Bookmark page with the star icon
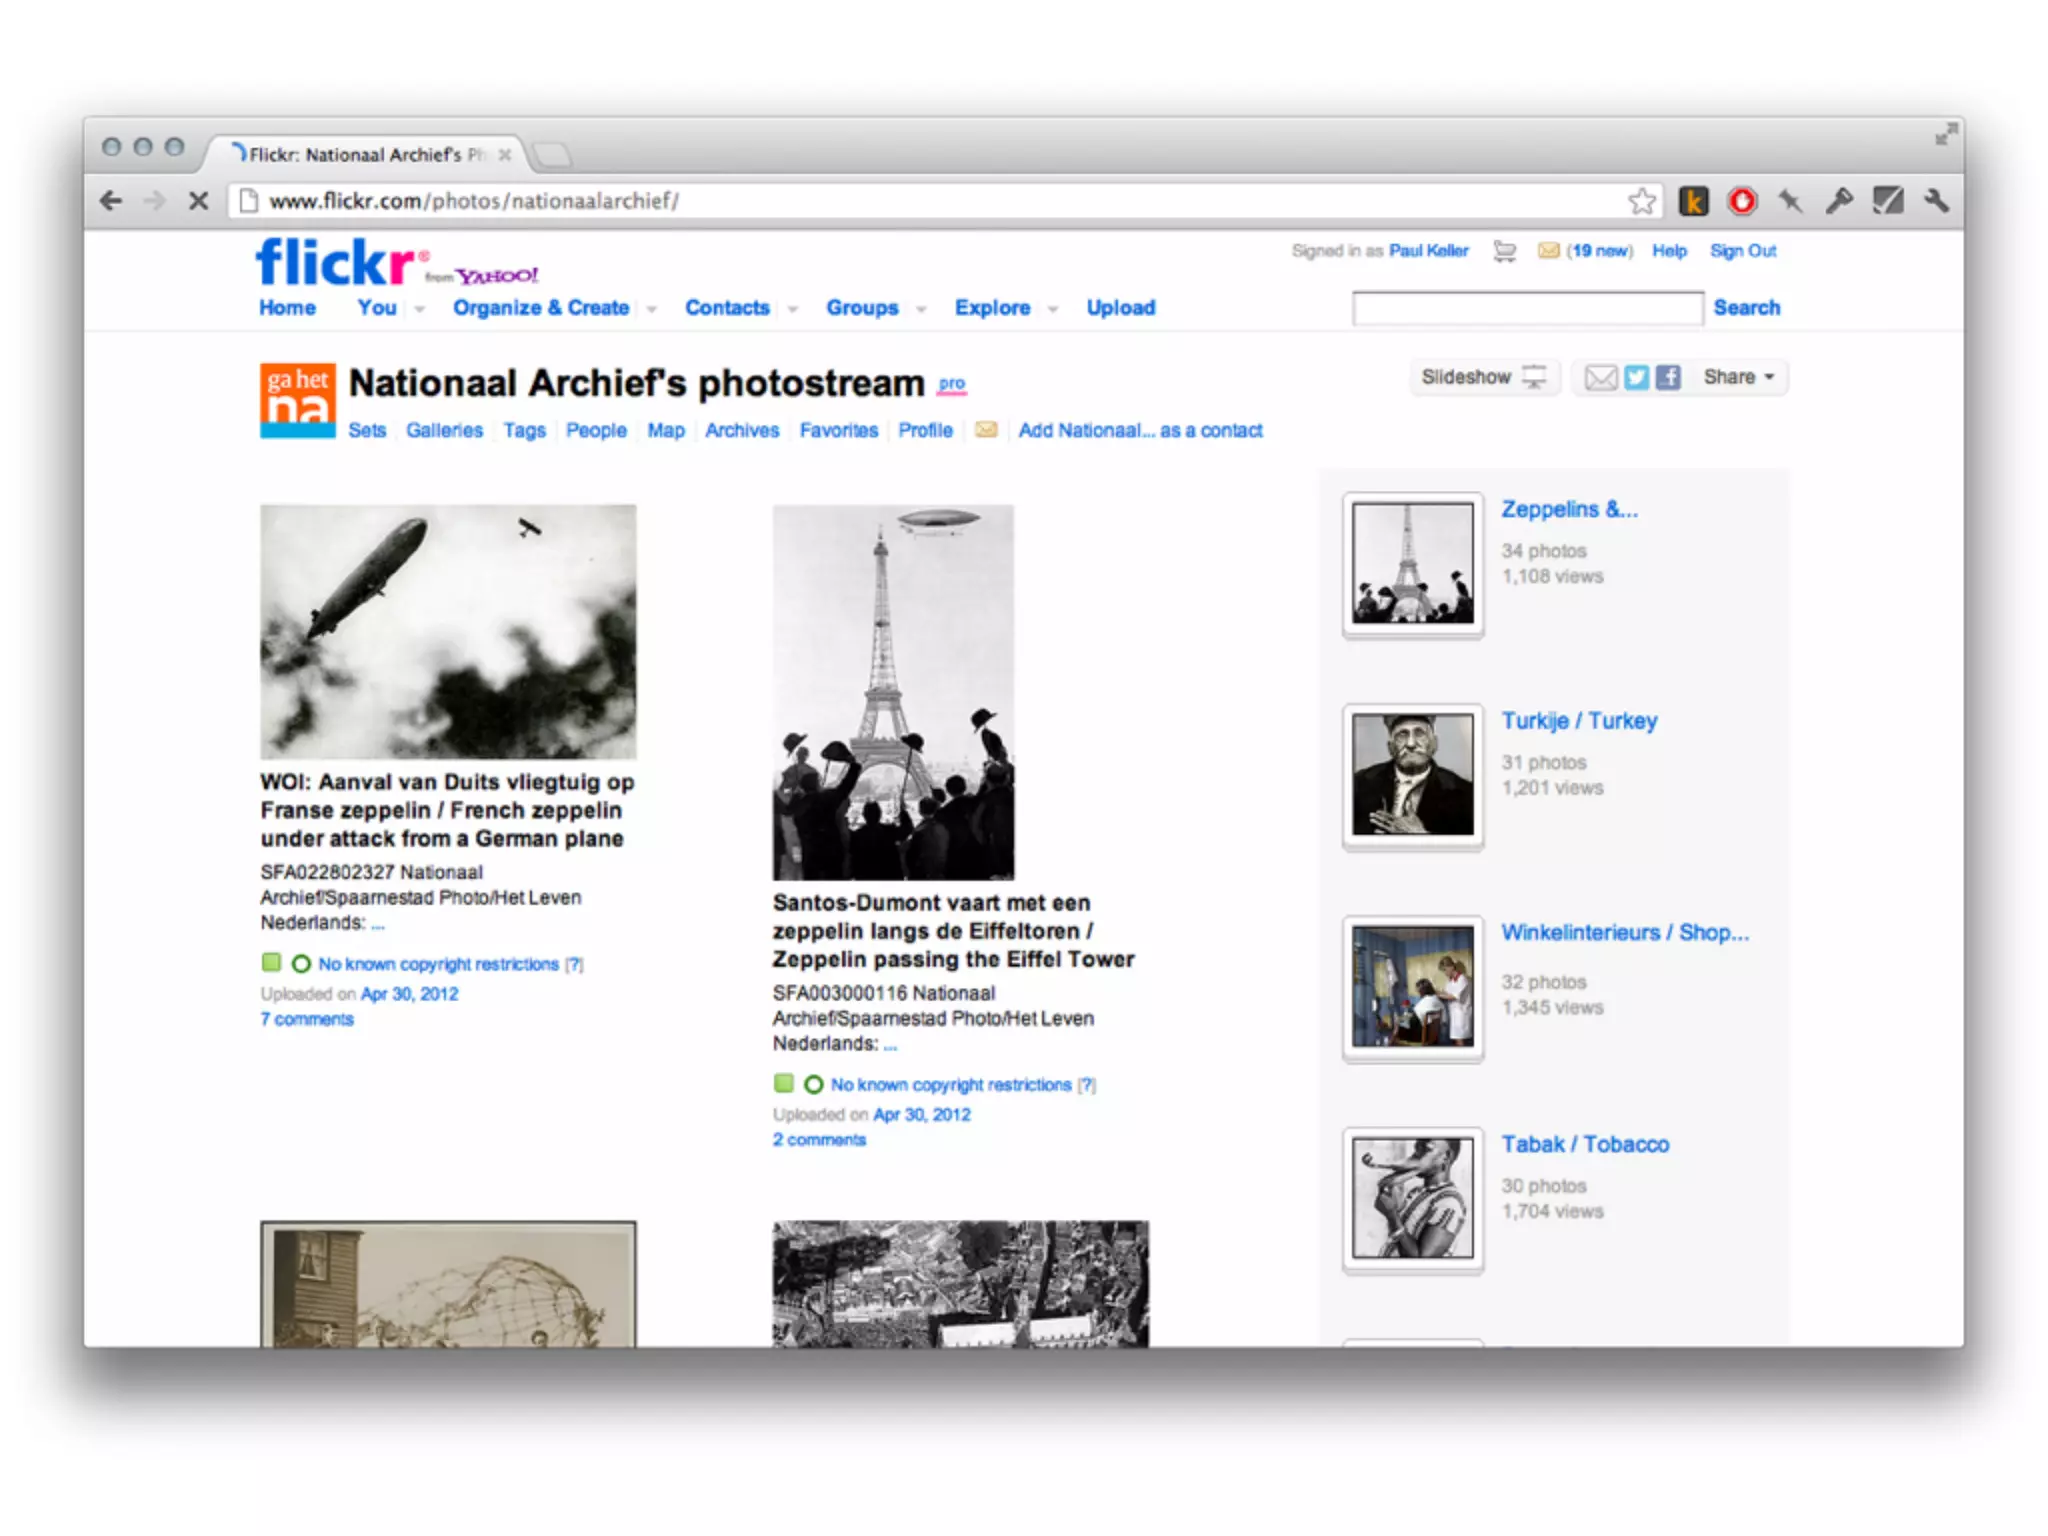 (1641, 201)
